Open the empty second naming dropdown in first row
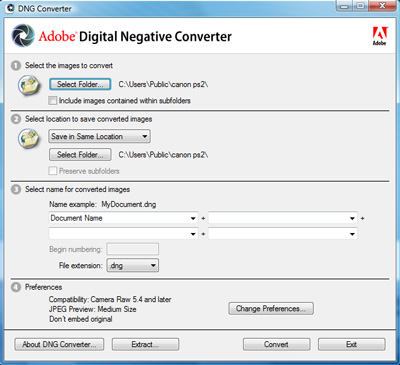Viewport: 400px width, 365px height. [x=283, y=218]
